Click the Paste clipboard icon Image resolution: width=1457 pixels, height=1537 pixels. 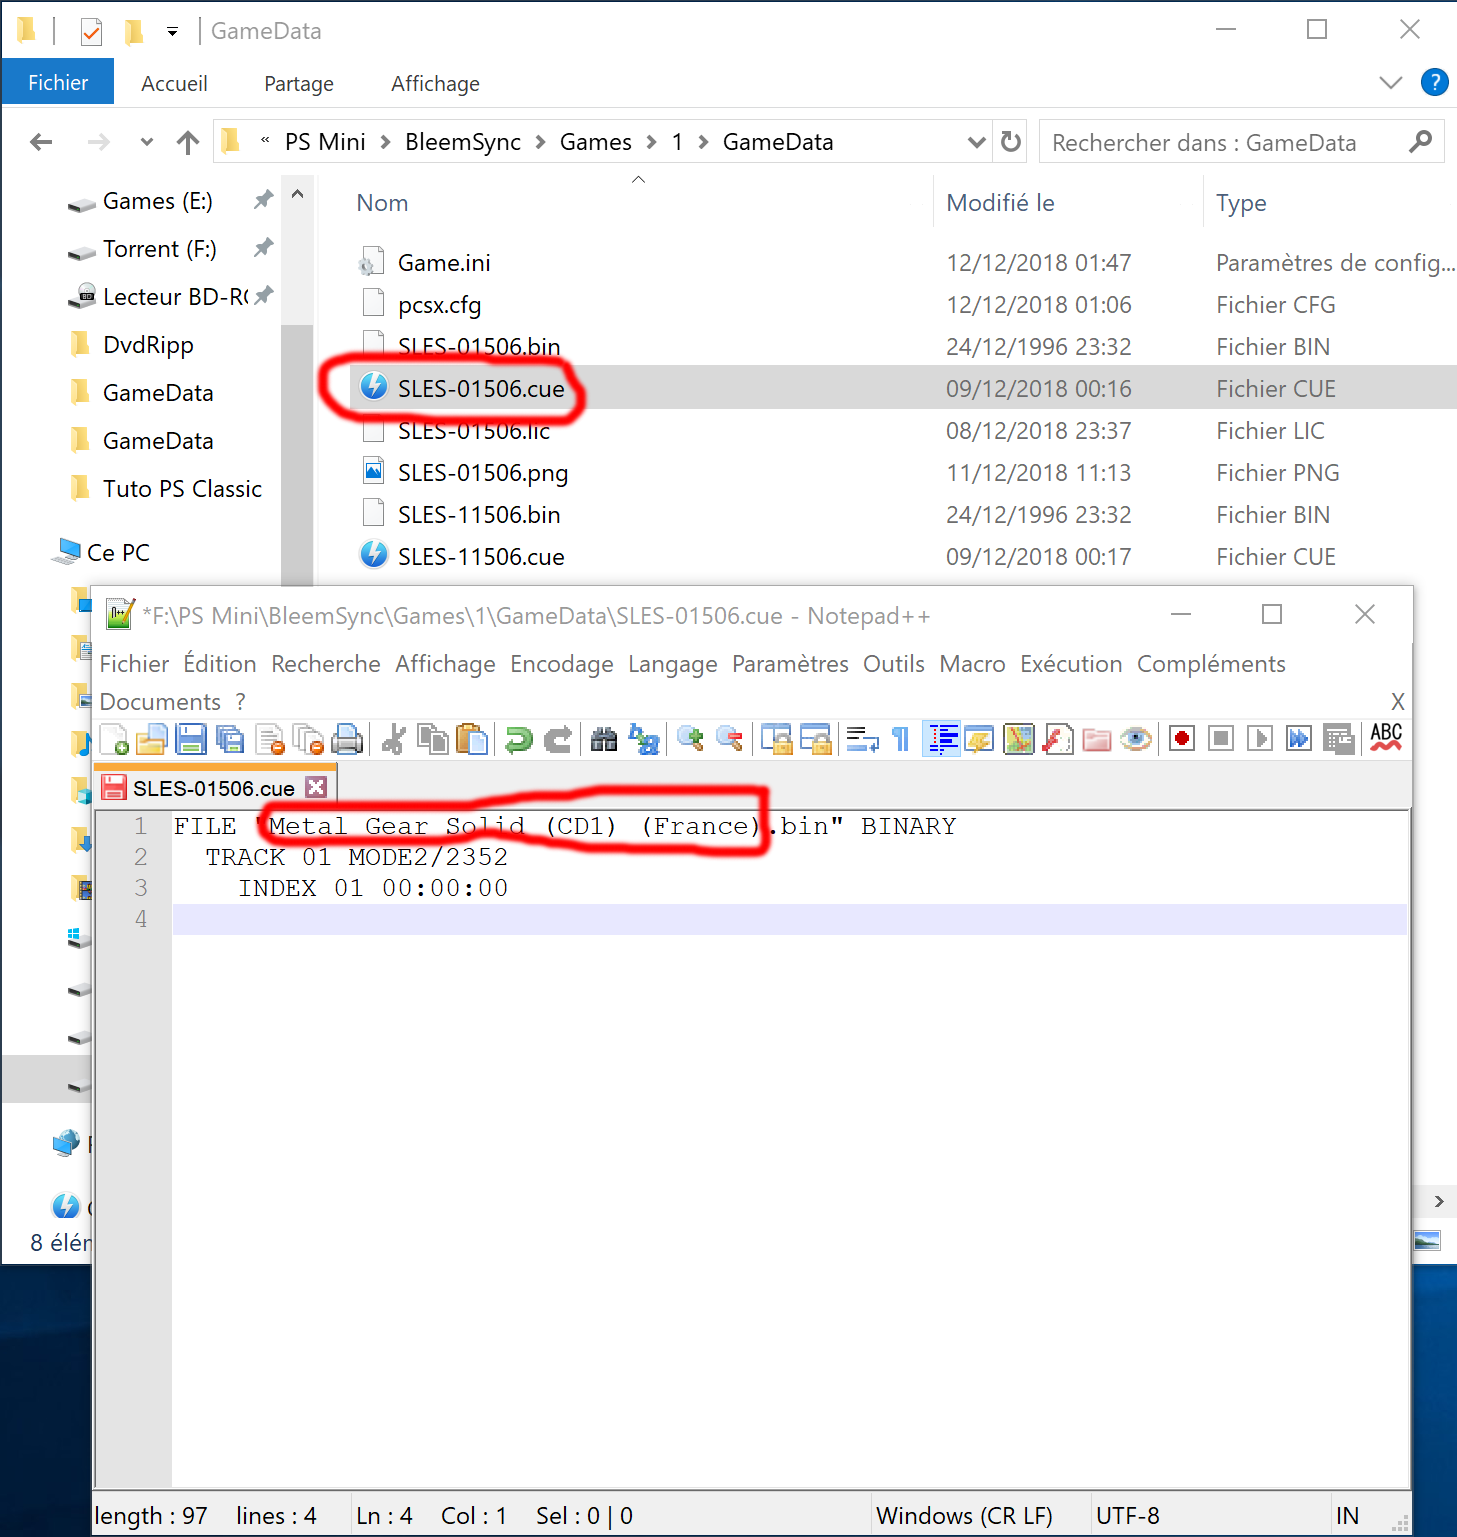click(x=472, y=739)
